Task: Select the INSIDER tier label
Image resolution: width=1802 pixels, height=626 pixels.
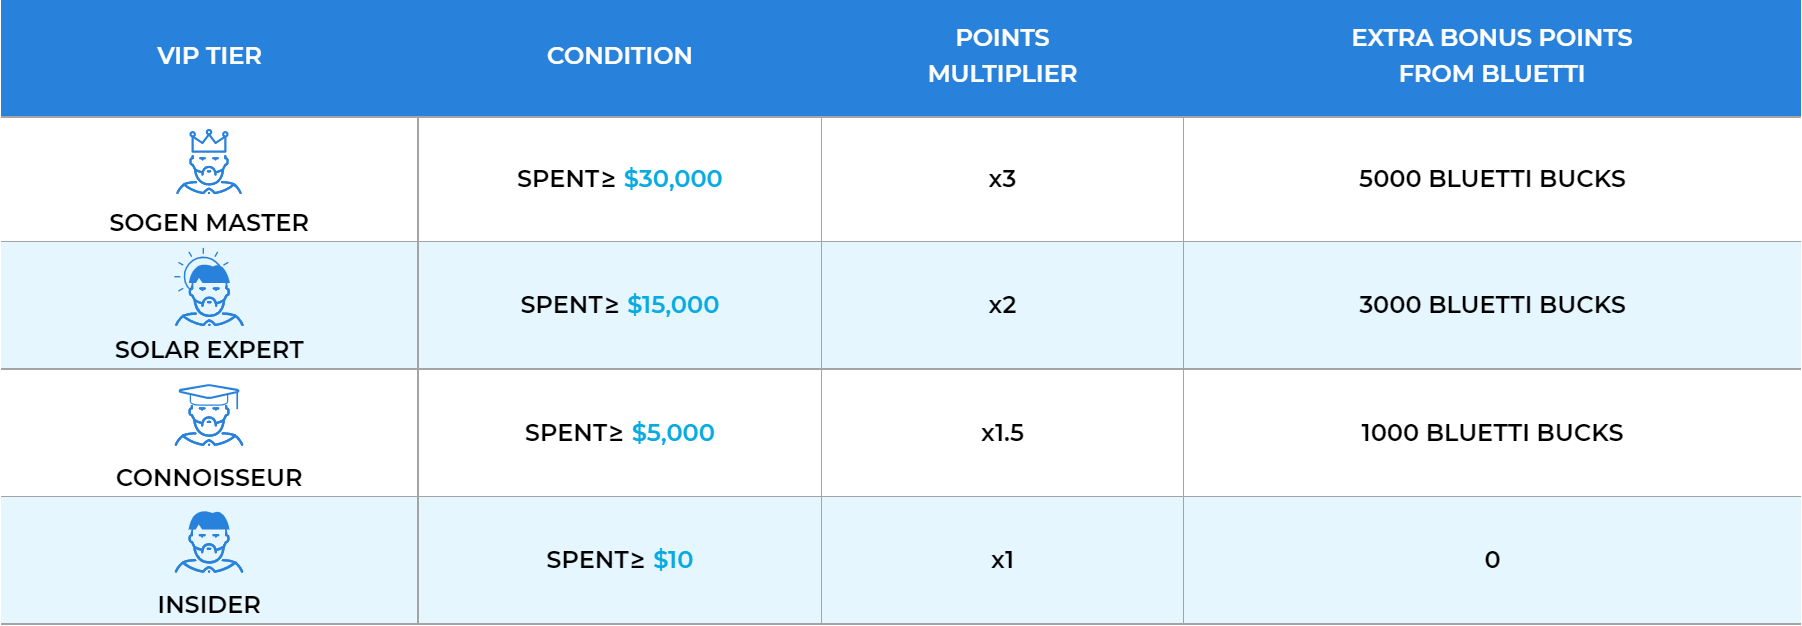Action: click(x=209, y=605)
